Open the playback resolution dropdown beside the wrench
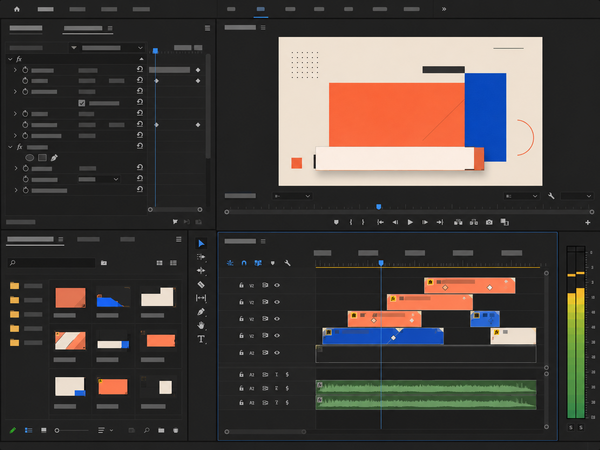The height and width of the screenshot is (450, 600). pos(521,196)
